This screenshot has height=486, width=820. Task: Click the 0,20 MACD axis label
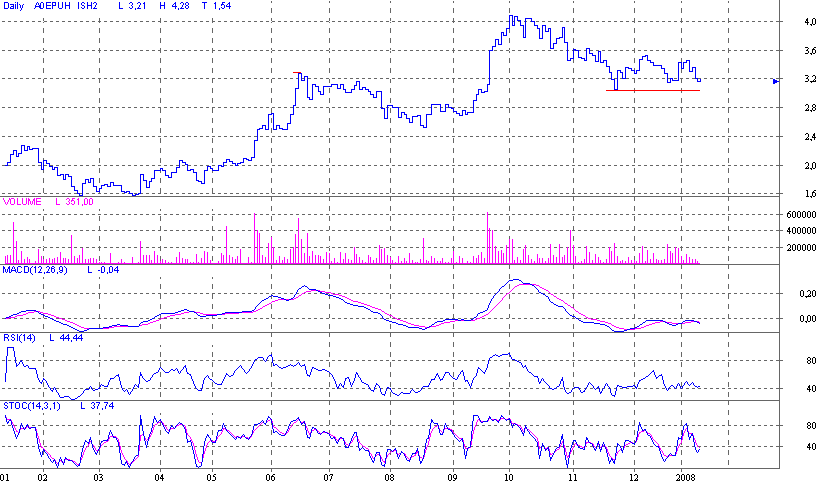pyautogui.click(x=807, y=294)
